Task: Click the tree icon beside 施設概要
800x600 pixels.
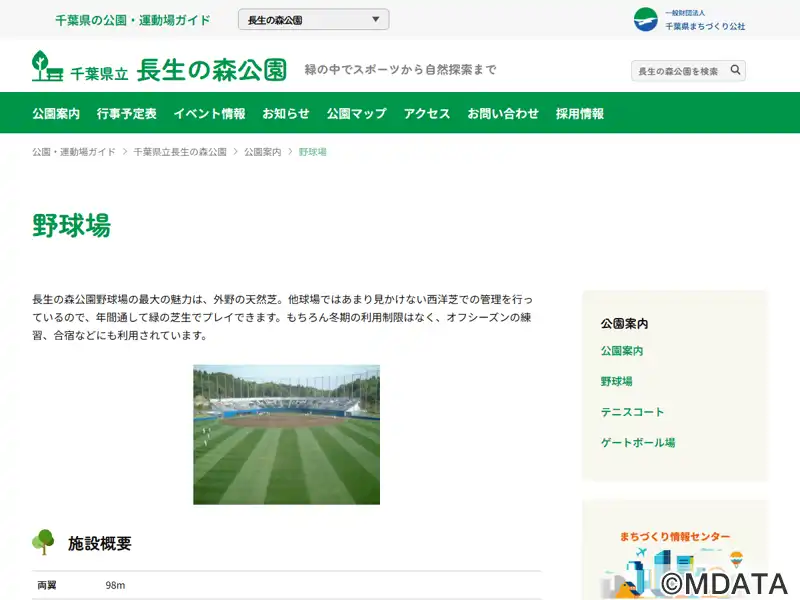Action: tap(43, 542)
